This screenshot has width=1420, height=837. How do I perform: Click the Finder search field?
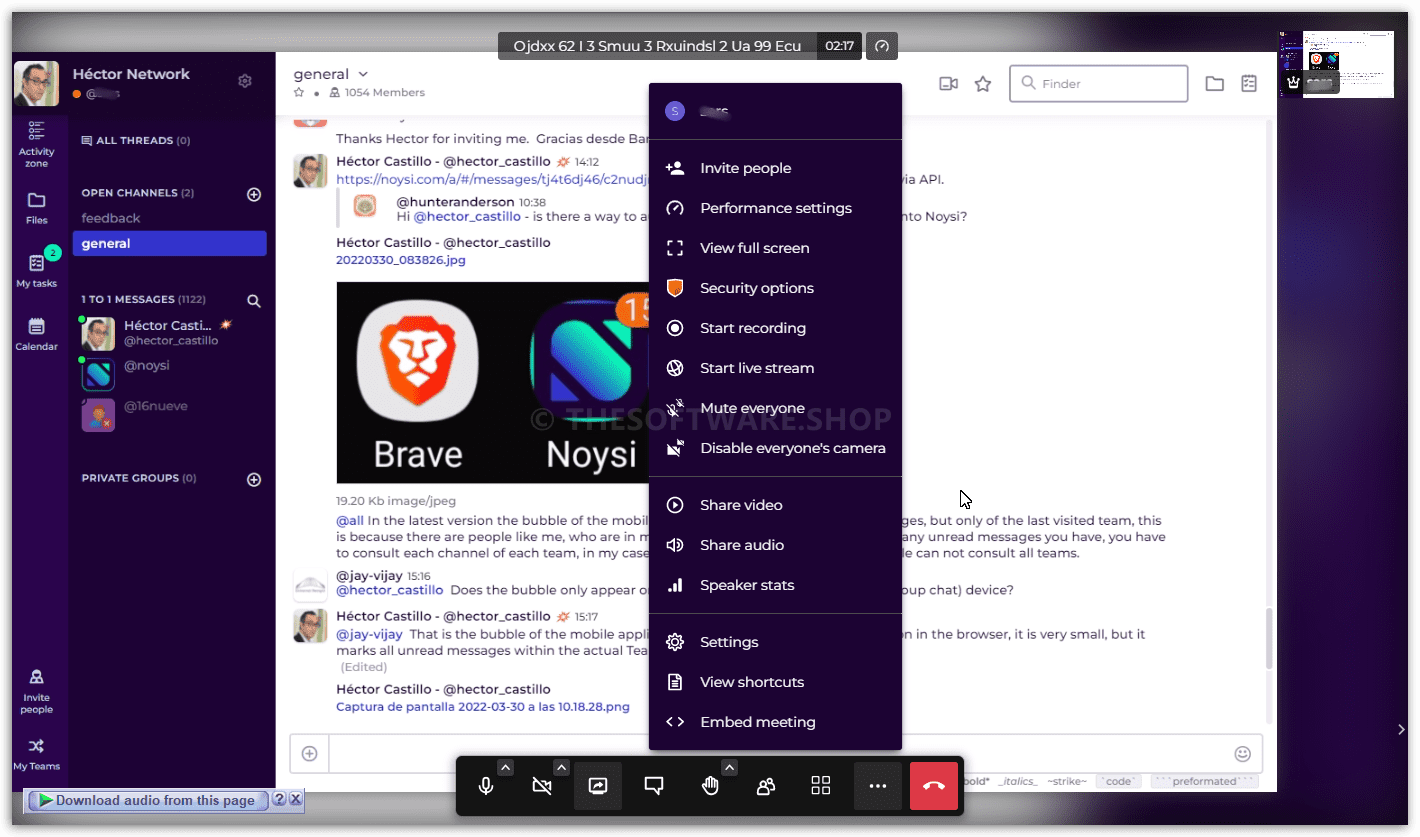click(x=1099, y=84)
